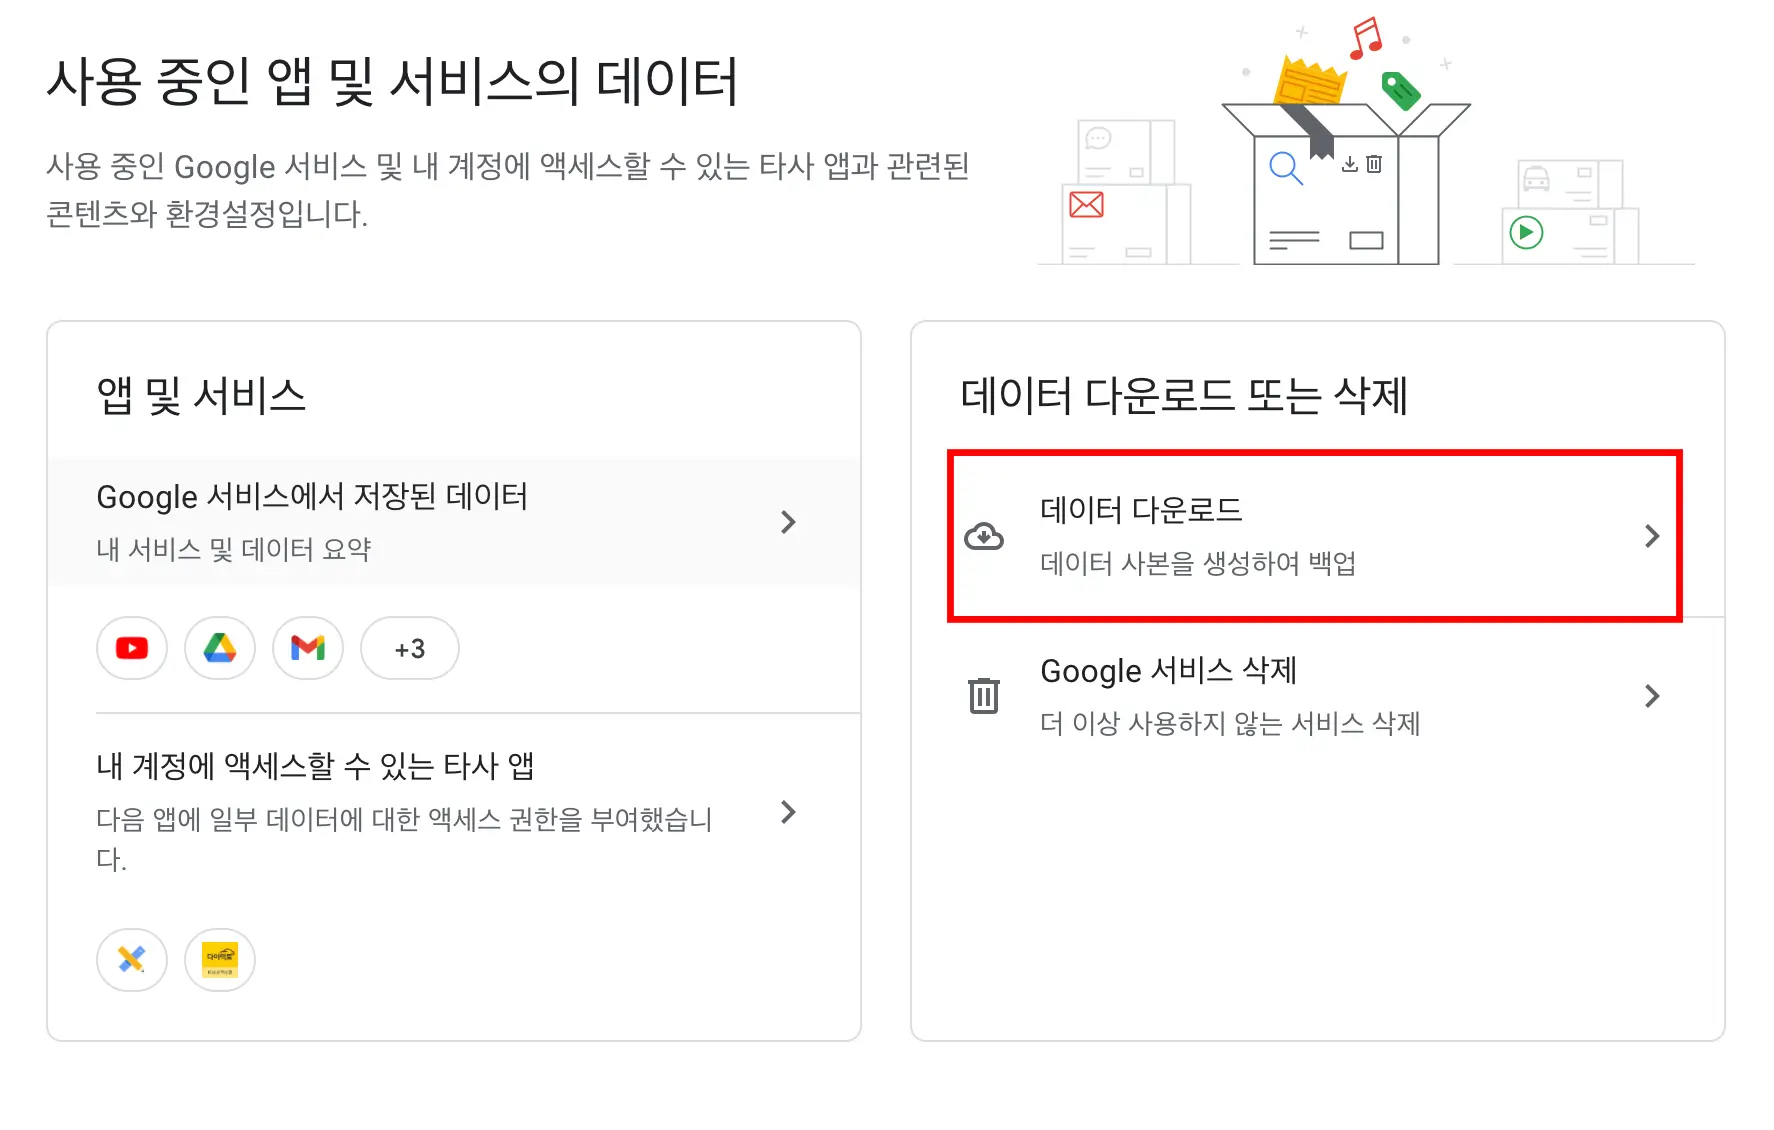Expand chevron for 데이터 다운로드
1774x1130 pixels.
pyautogui.click(x=1652, y=536)
